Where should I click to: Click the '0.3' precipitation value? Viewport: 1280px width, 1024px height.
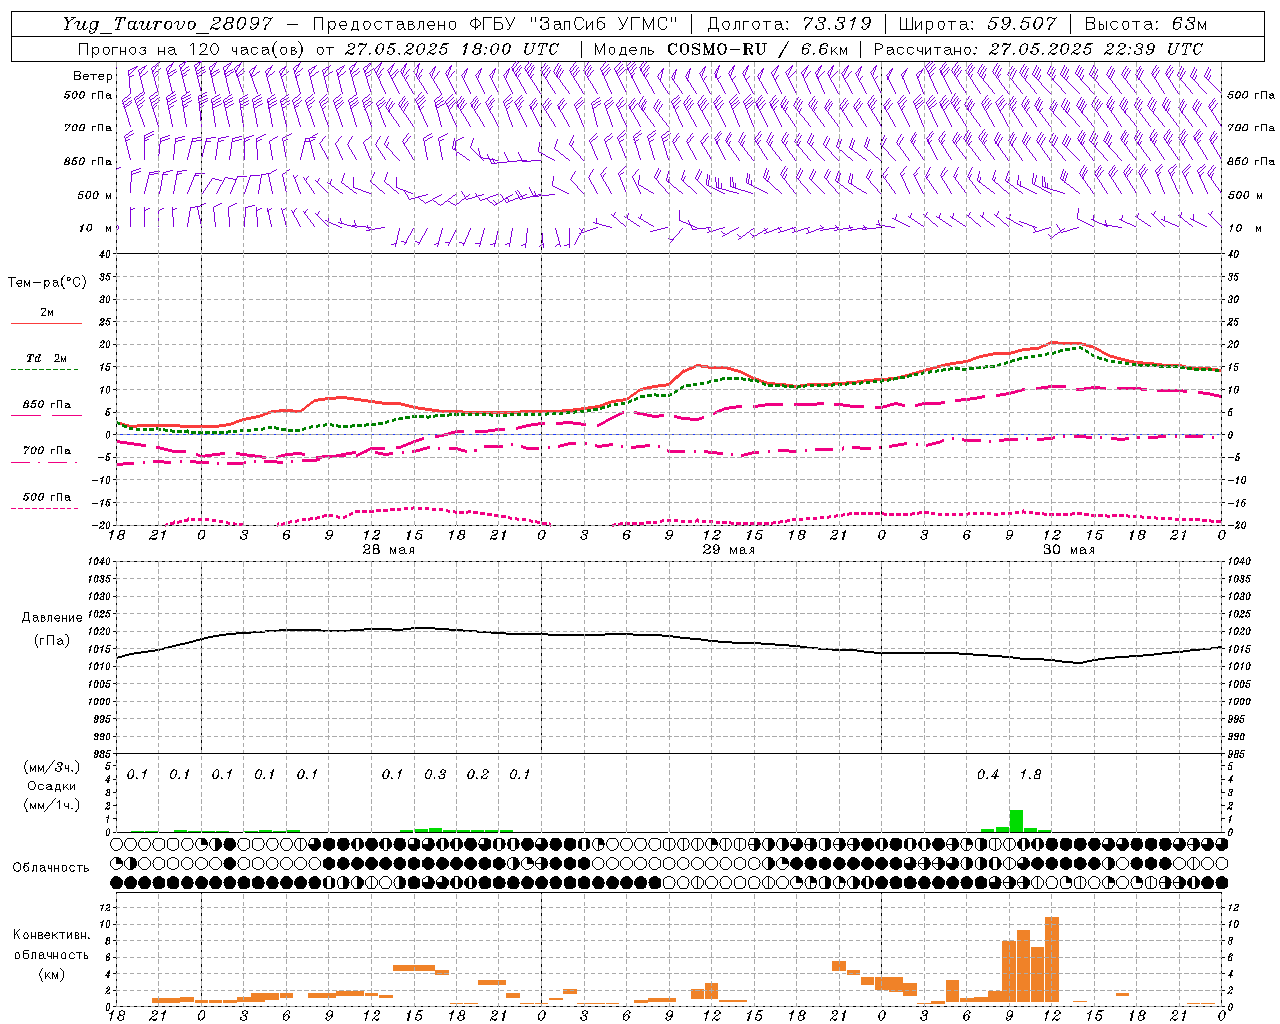(435, 774)
